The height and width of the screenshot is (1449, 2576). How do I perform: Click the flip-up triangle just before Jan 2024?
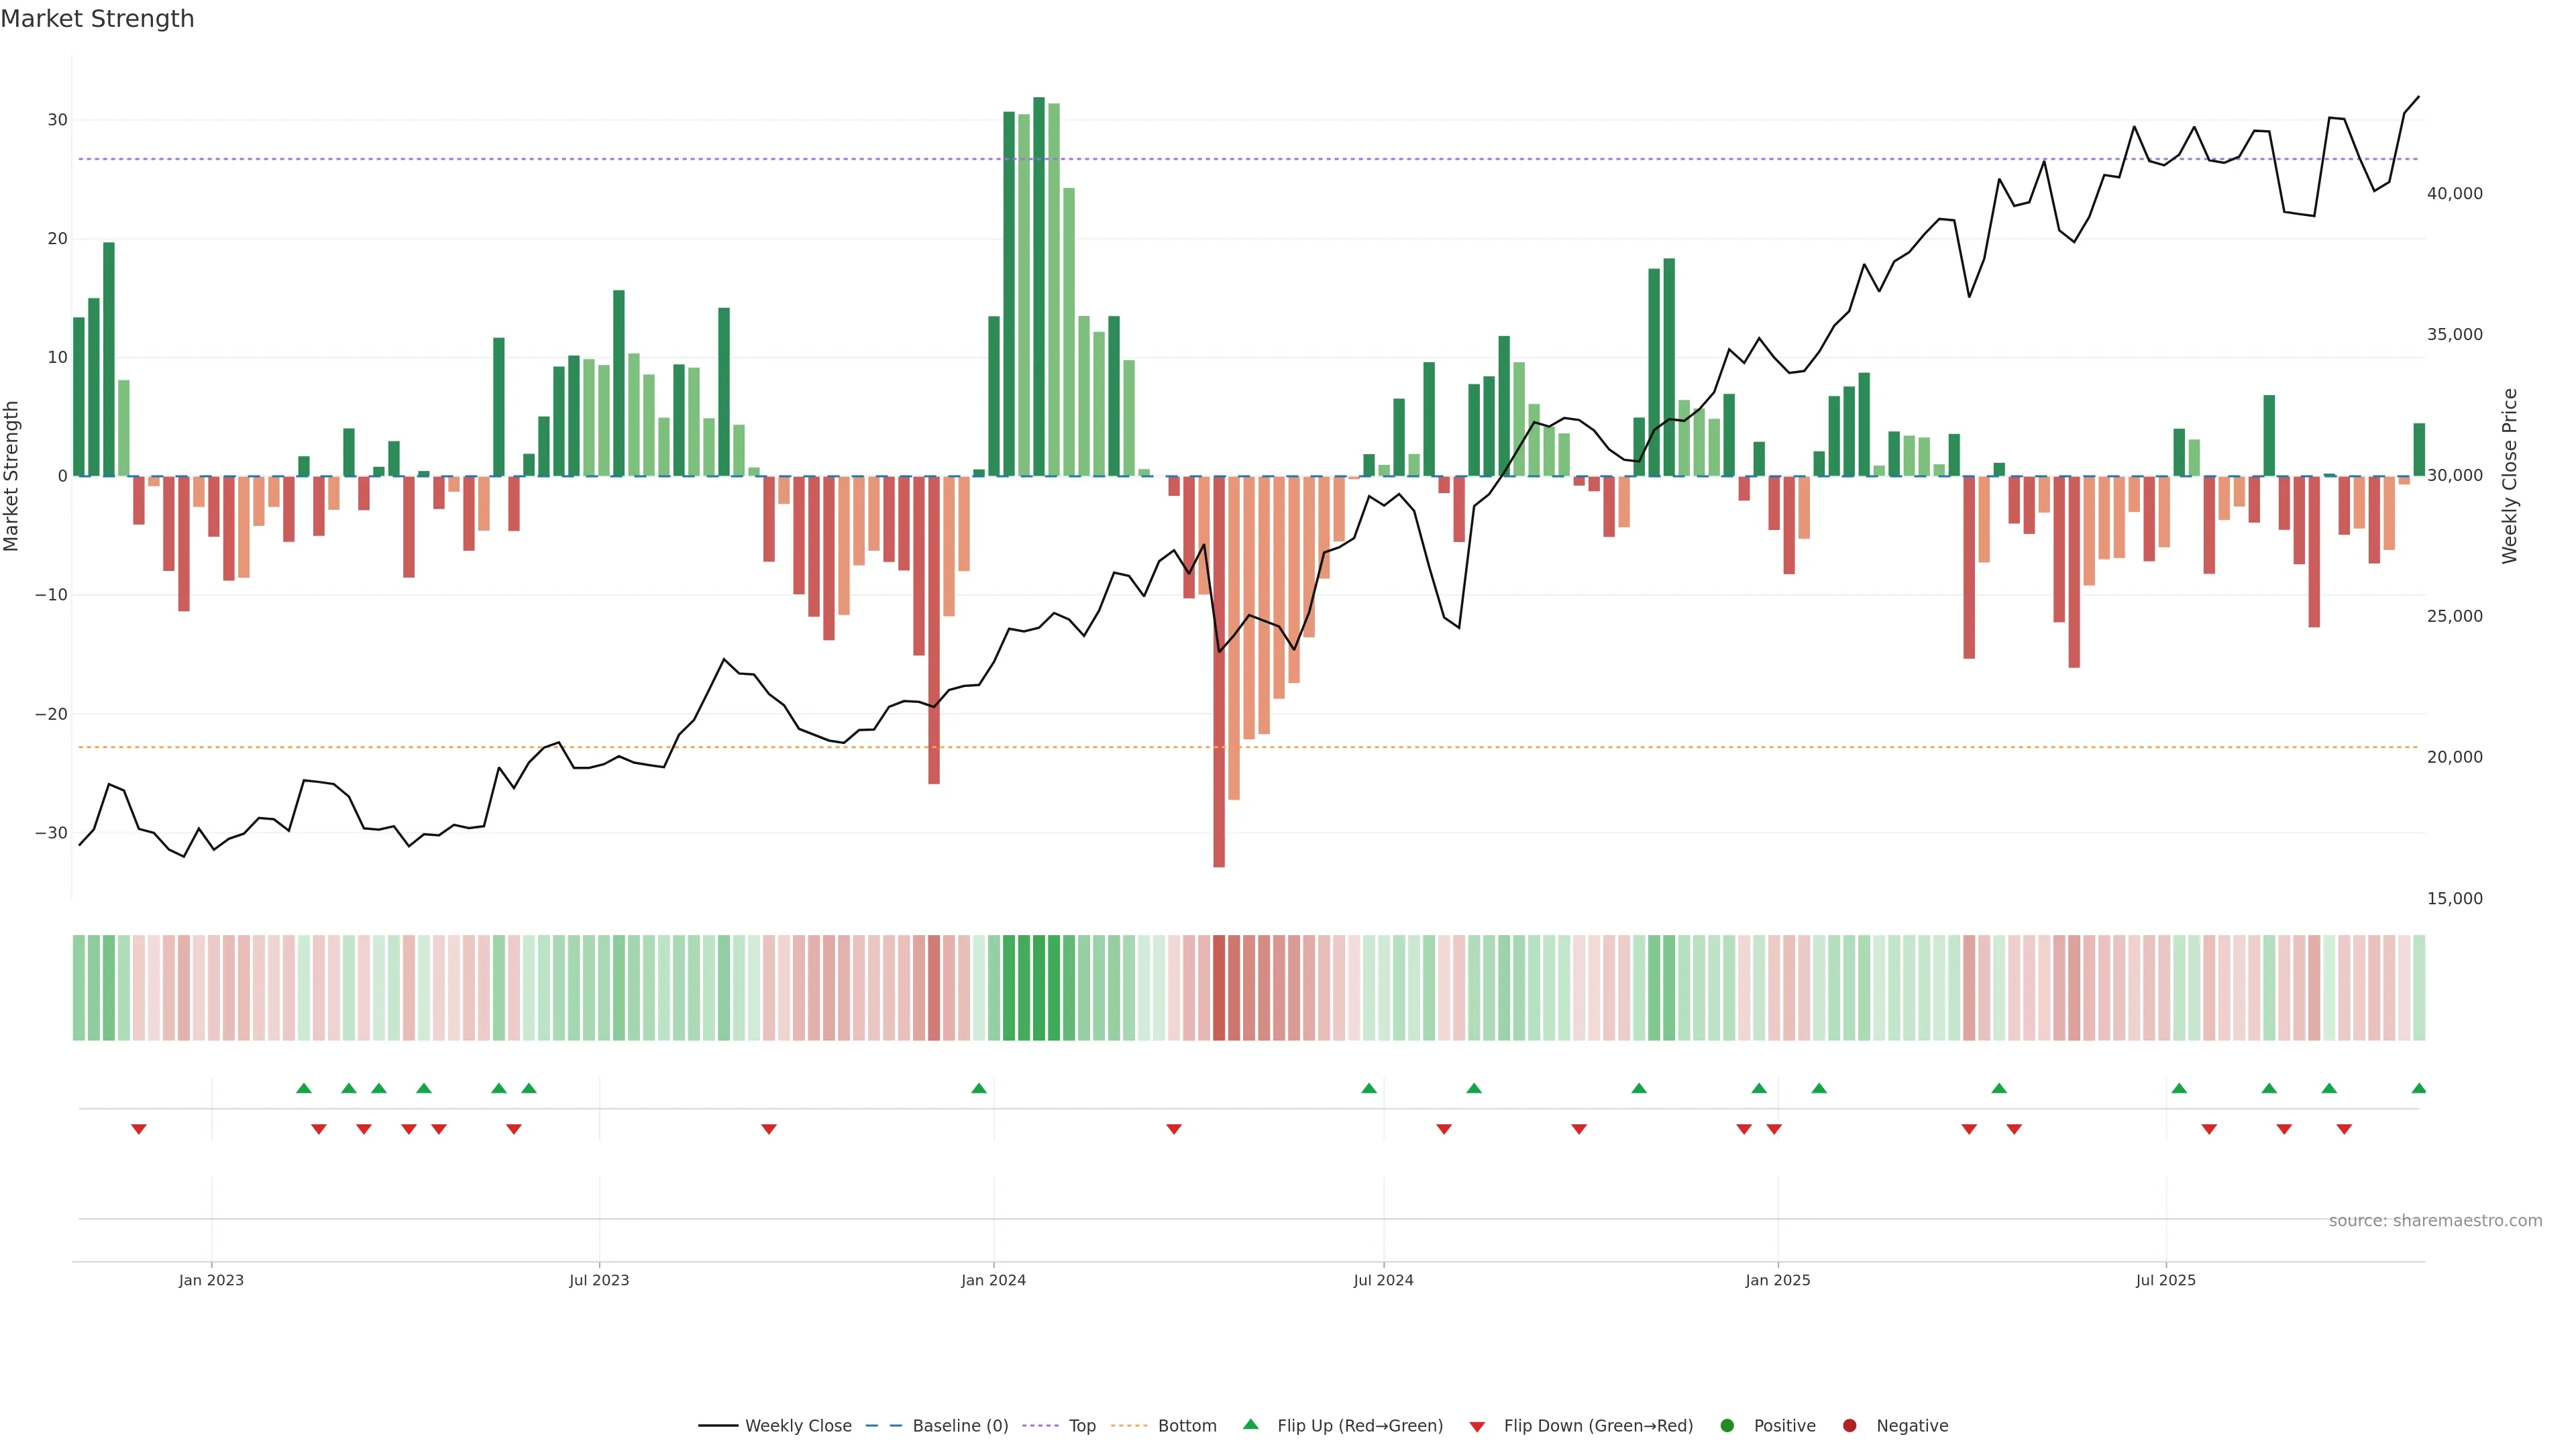979,1088
